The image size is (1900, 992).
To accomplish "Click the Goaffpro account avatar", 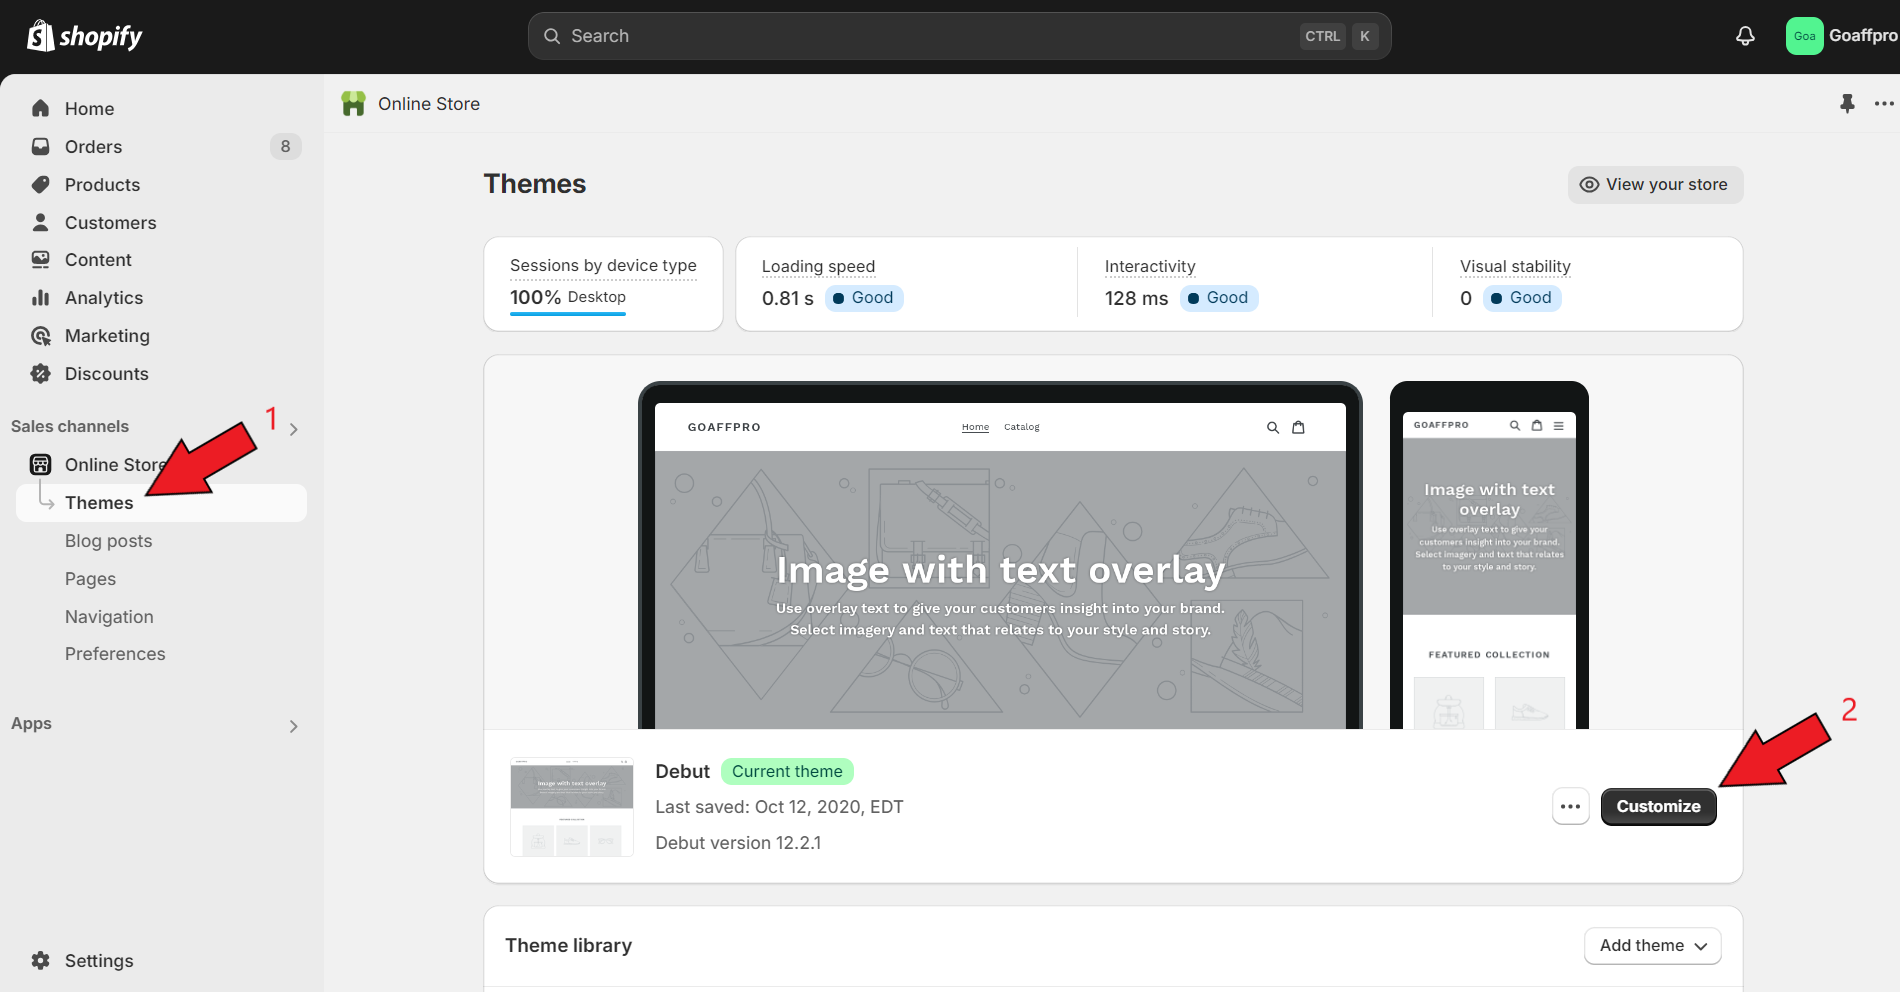I will 1804,36.
